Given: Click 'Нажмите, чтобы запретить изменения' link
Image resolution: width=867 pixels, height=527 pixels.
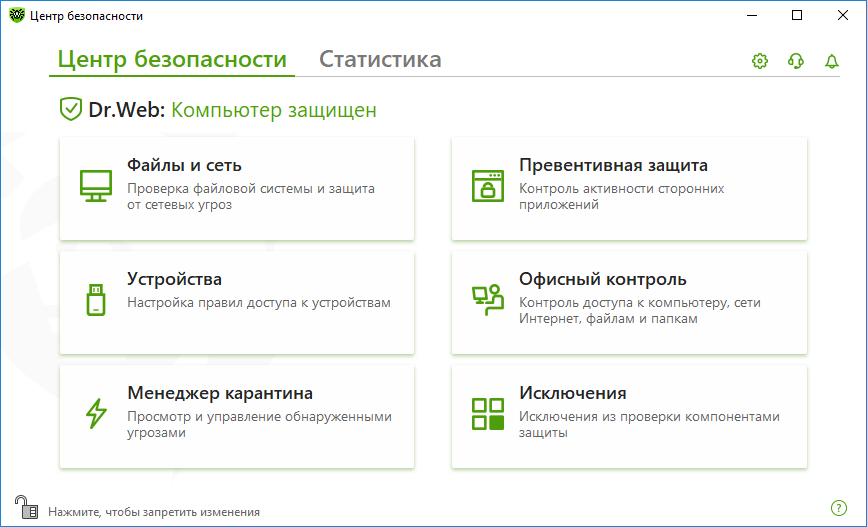Looking at the screenshot, I should (154, 512).
